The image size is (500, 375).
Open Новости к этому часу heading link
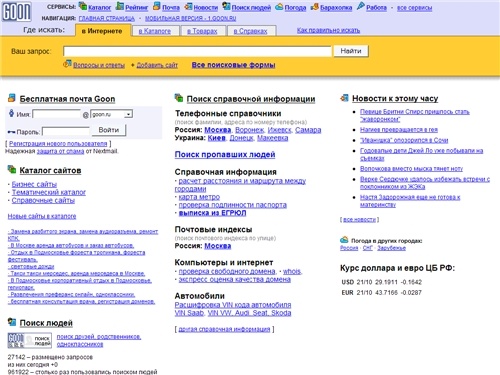pos(395,99)
